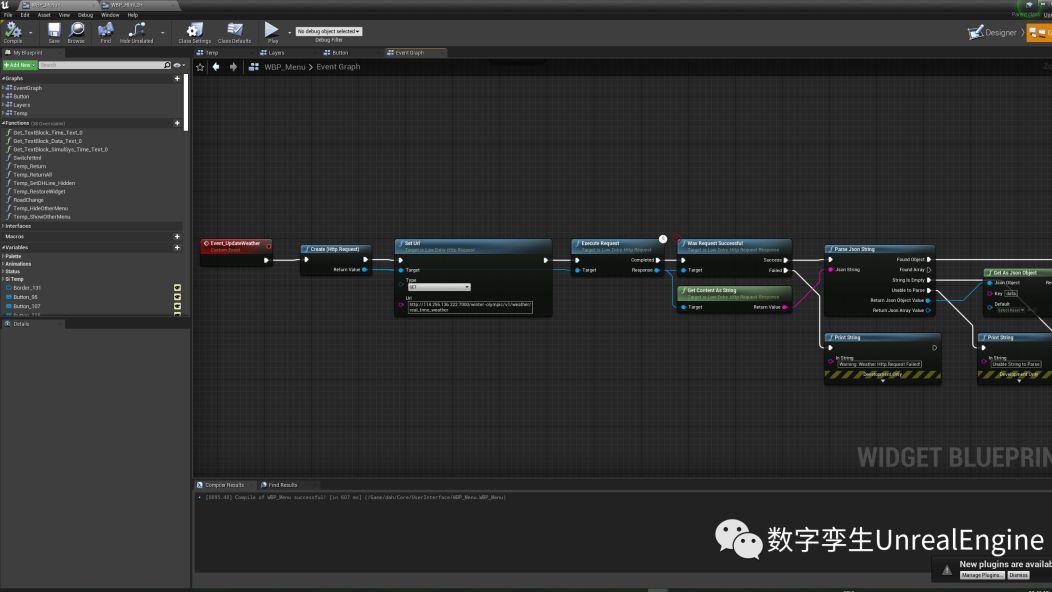Open the Compile options dropdown arrow

[x=30, y=32]
